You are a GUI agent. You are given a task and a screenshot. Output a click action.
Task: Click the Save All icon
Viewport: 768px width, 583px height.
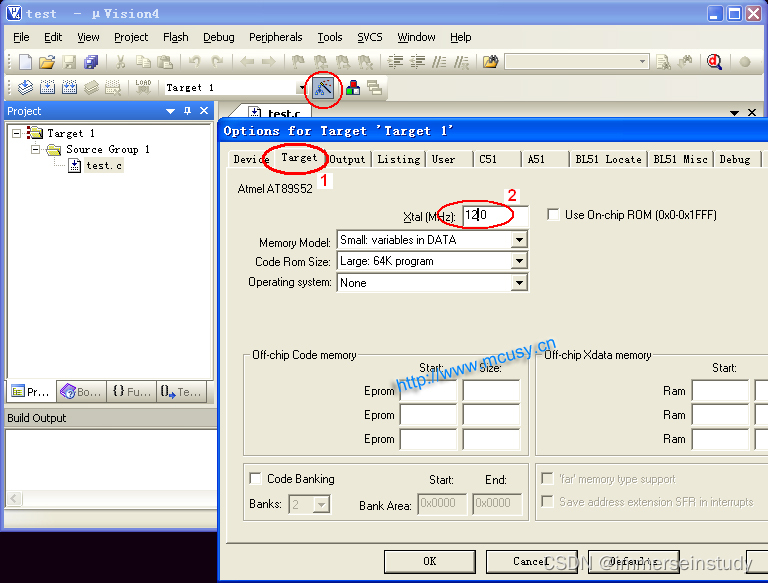[x=91, y=62]
